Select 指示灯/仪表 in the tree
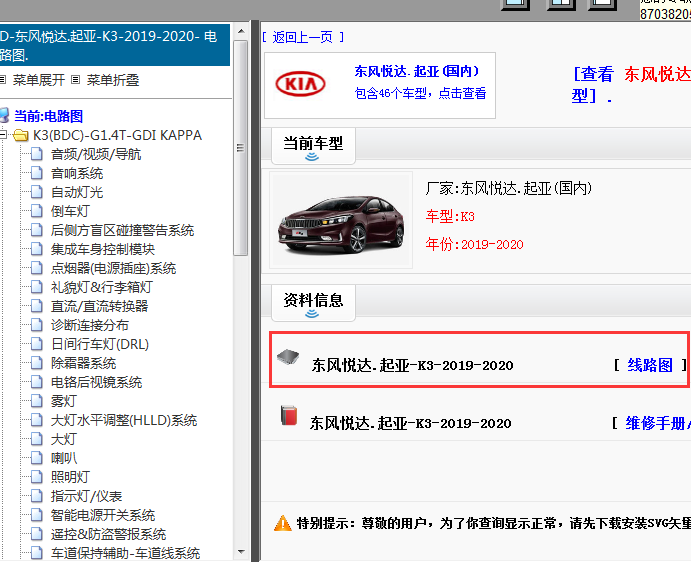This screenshot has width=691, height=562. (86, 496)
